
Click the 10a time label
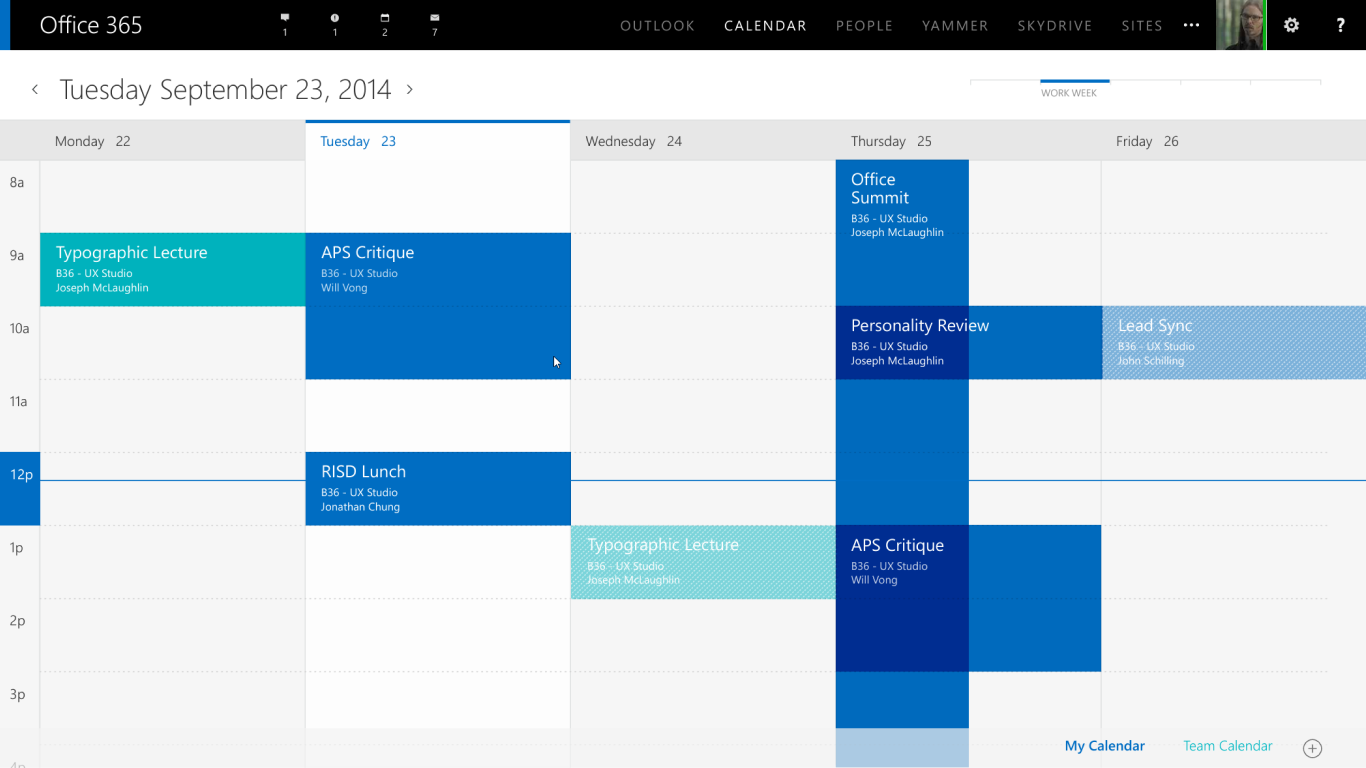20,328
